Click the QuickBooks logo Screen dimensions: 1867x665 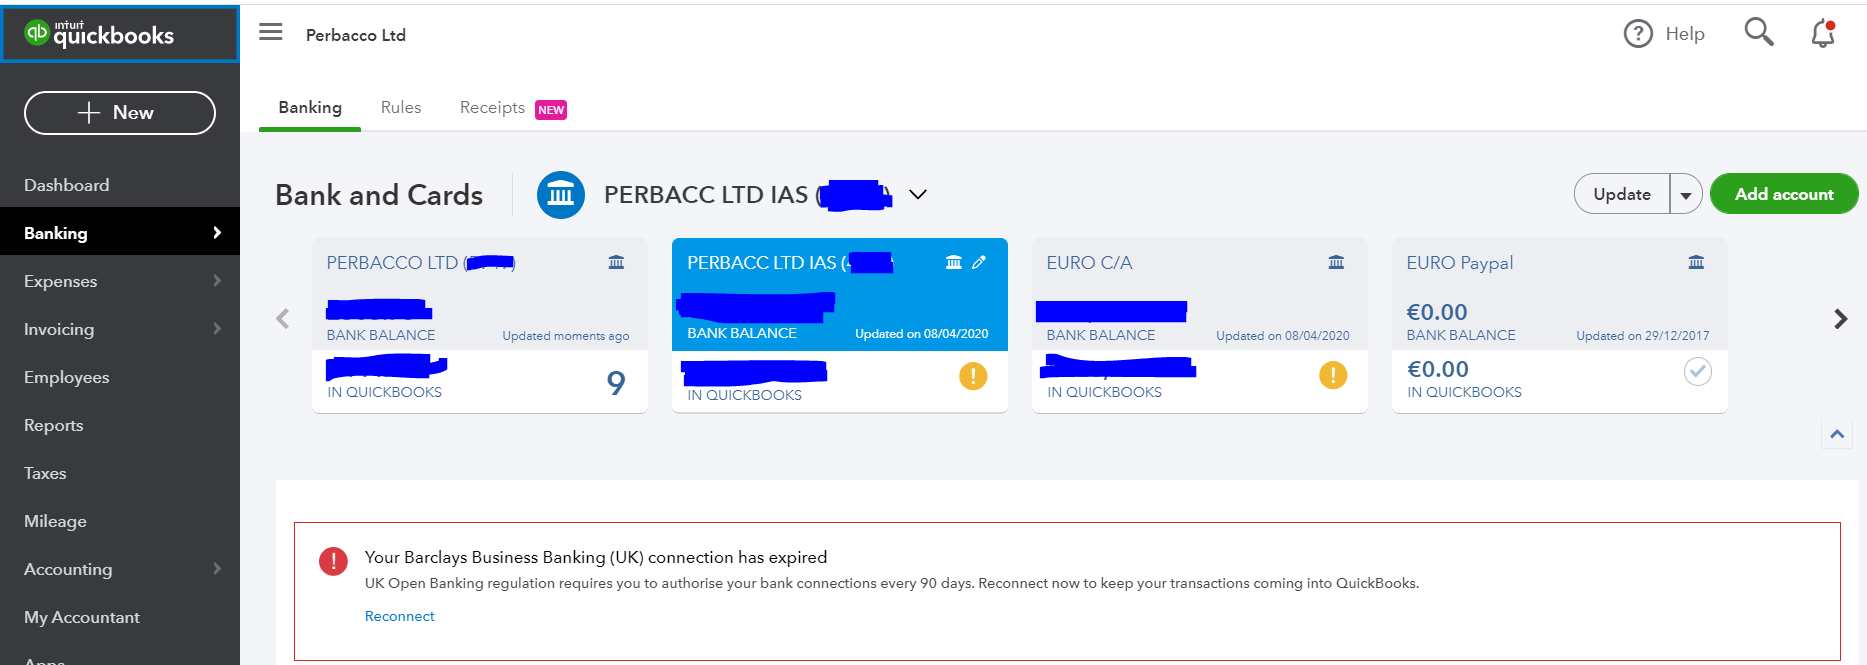tap(100, 34)
